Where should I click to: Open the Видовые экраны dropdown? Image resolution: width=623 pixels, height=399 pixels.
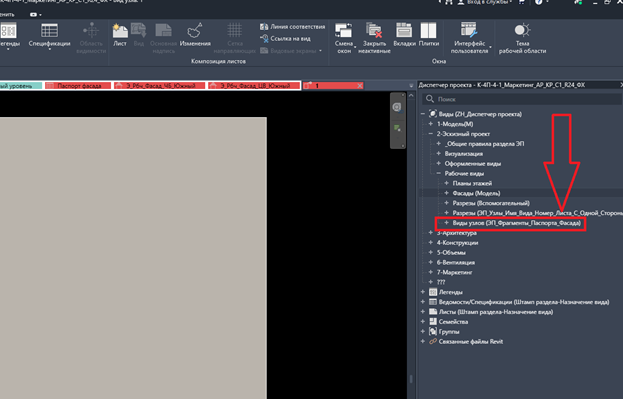(291, 50)
